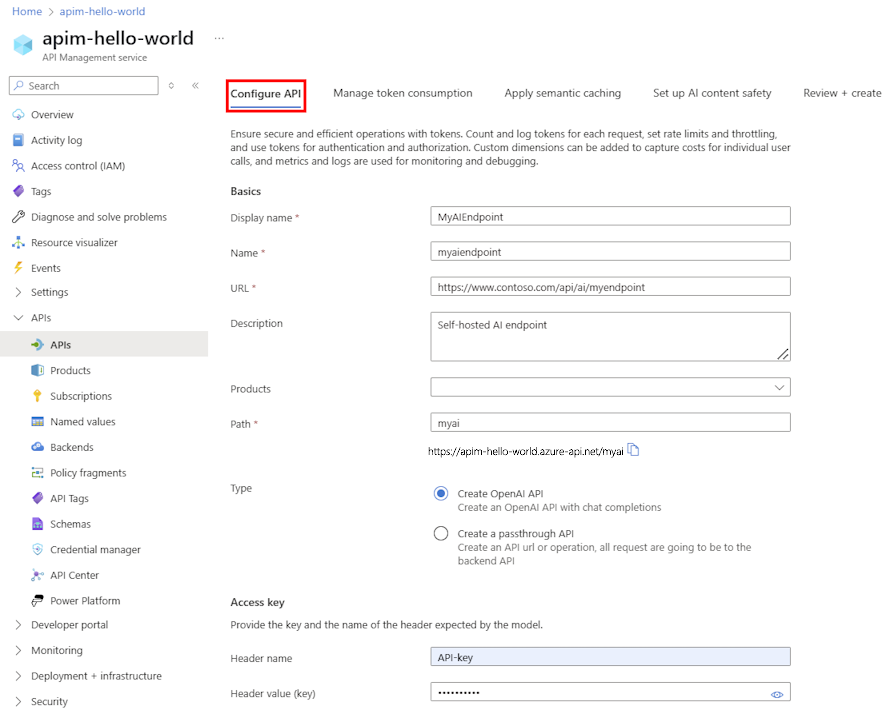The width and height of the screenshot is (886, 714).
Task: Go to Review + create
Action: (x=841, y=92)
